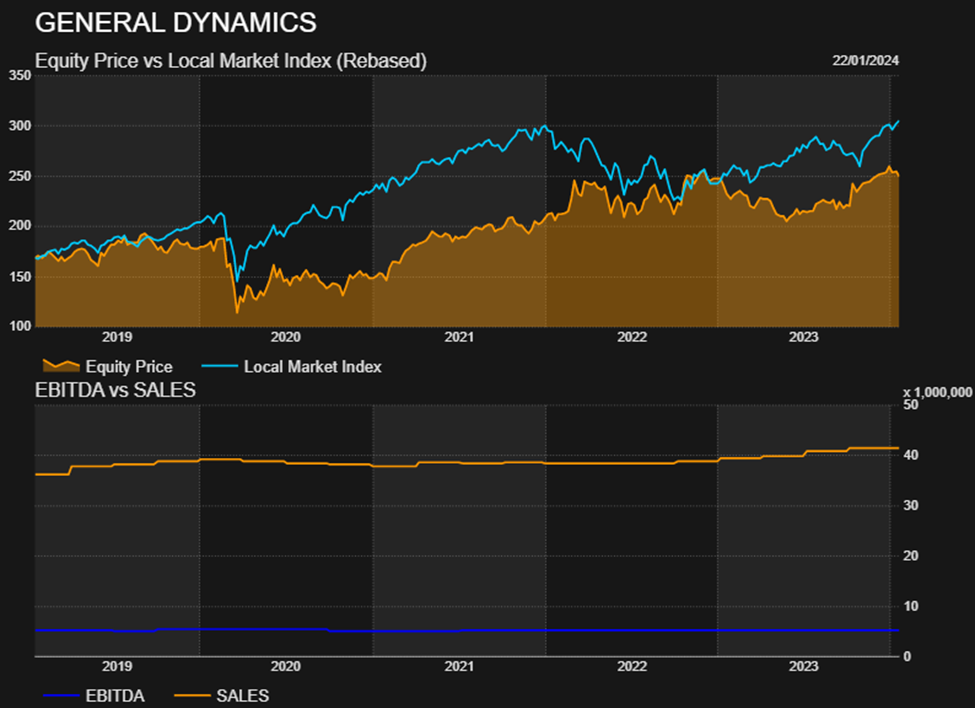Click the '2019' label under the equity chart
This screenshot has width=975, height=708.
pyautogui.click(x=117, y=337)
